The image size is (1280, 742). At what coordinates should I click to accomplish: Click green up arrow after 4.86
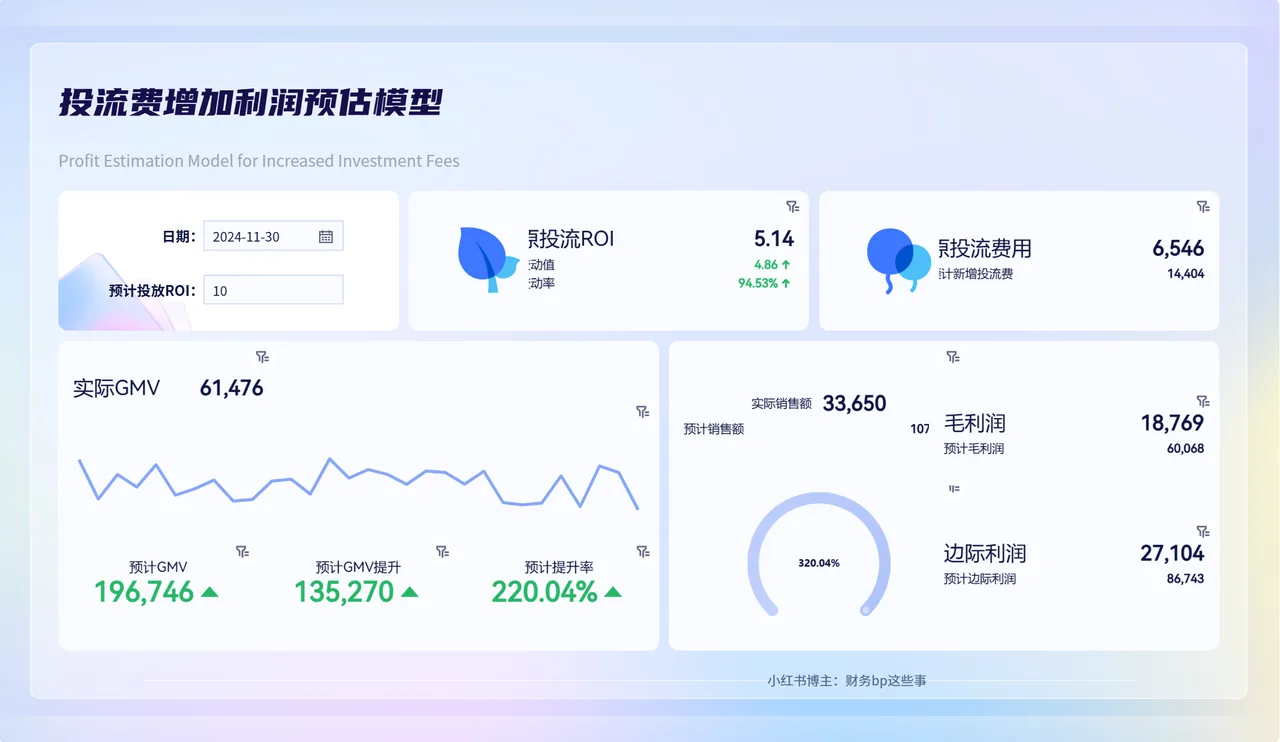coord(786,265)
